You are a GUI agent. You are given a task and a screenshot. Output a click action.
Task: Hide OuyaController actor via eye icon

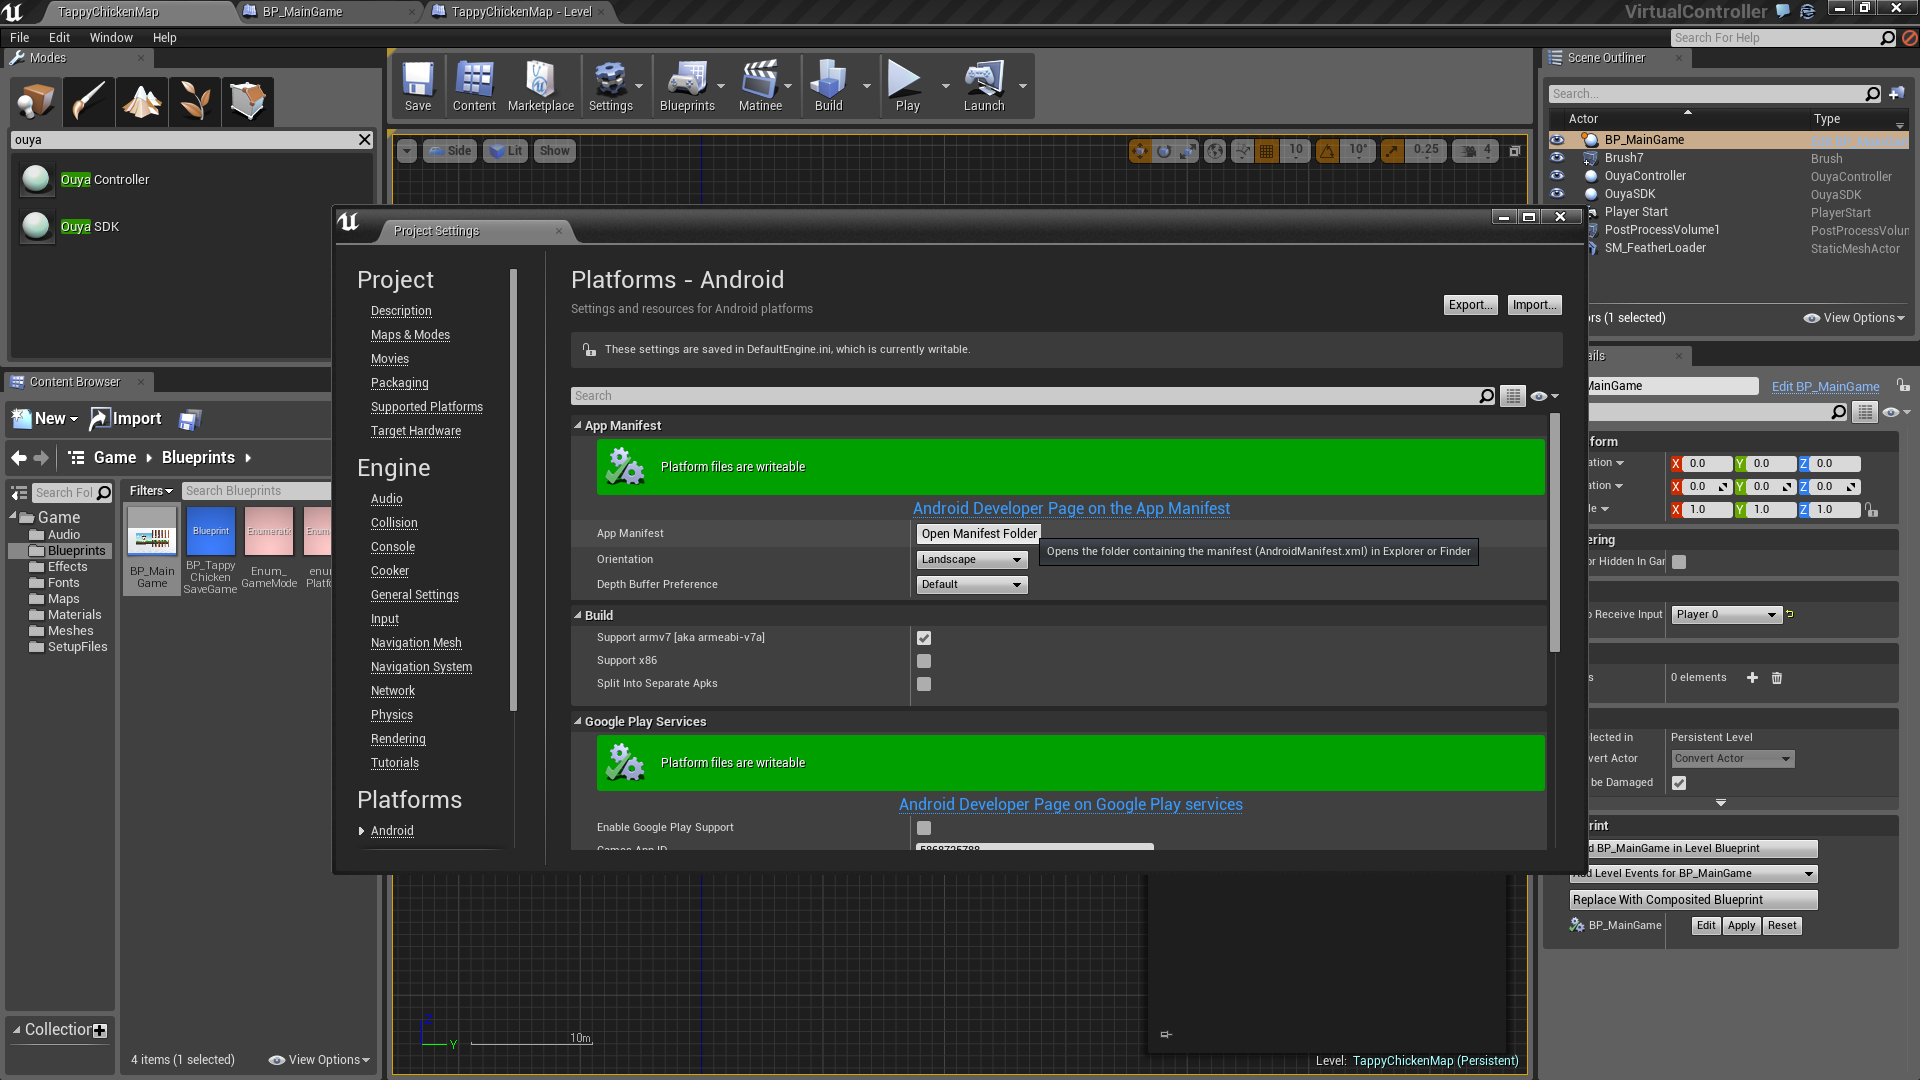[1557, 176]
